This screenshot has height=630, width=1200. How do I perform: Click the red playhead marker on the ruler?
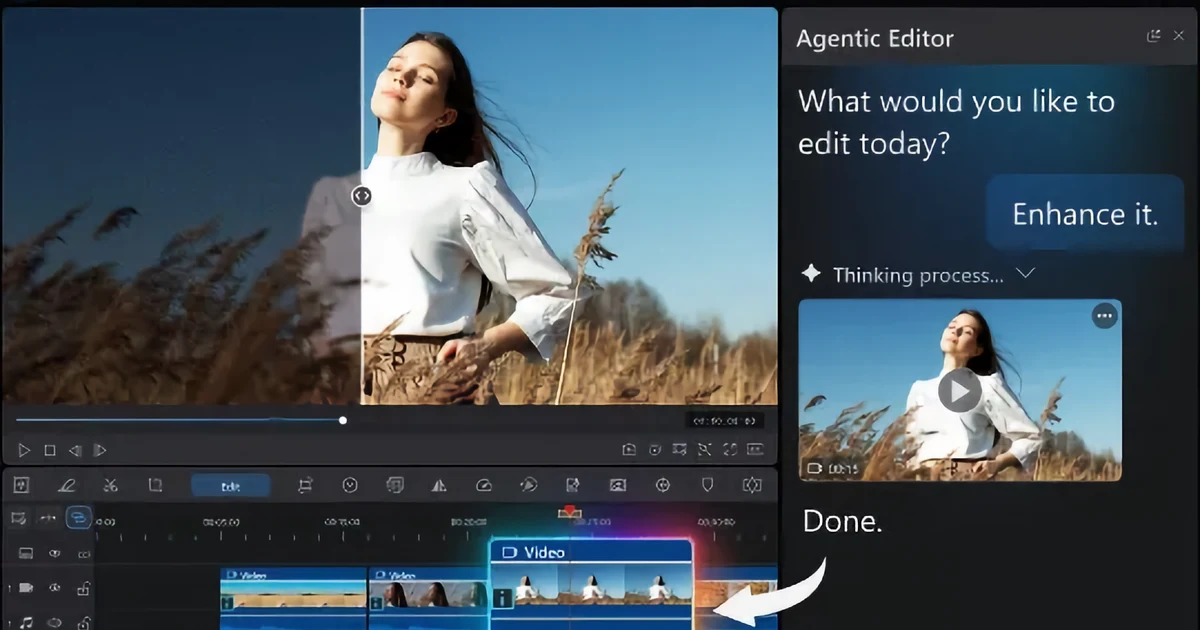[x=569, y=512]
